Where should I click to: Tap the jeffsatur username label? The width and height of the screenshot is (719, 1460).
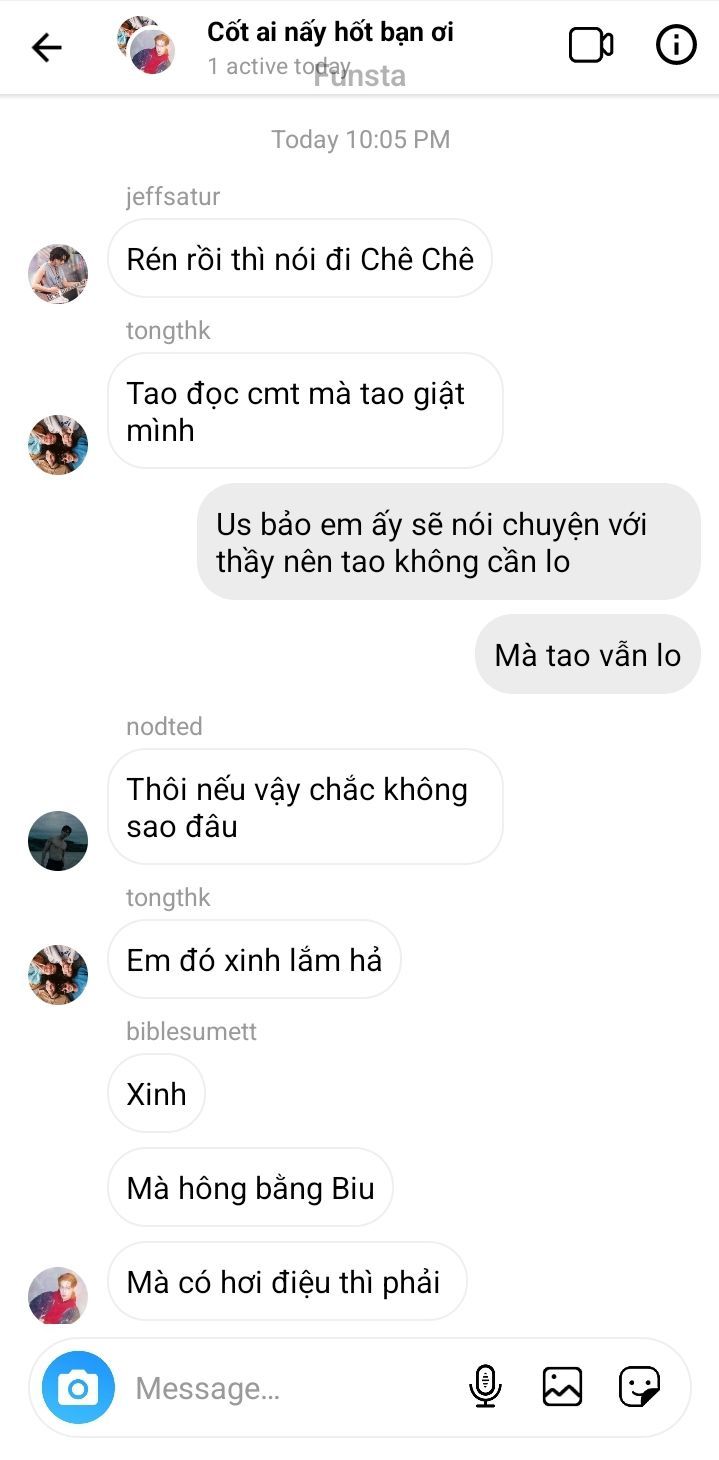tap(173, 197)
